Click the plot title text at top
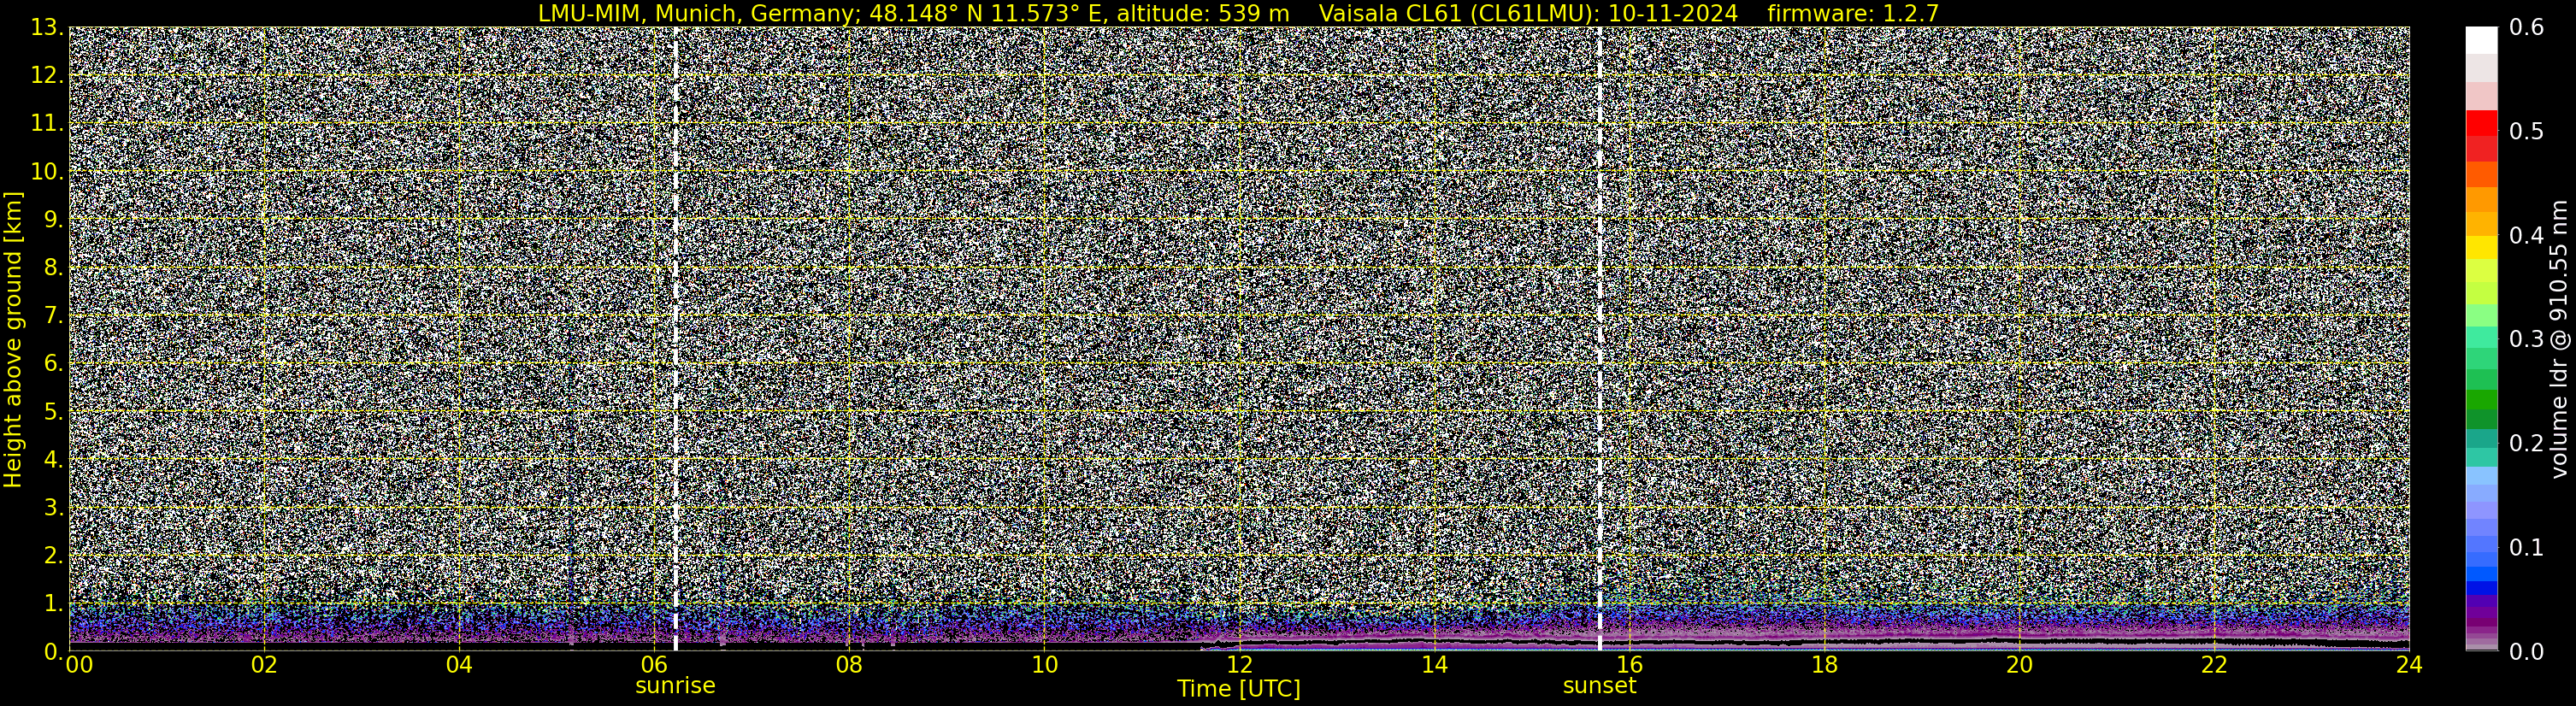2576x706 pixels. pyautogui.click(x=1238, y=13)
